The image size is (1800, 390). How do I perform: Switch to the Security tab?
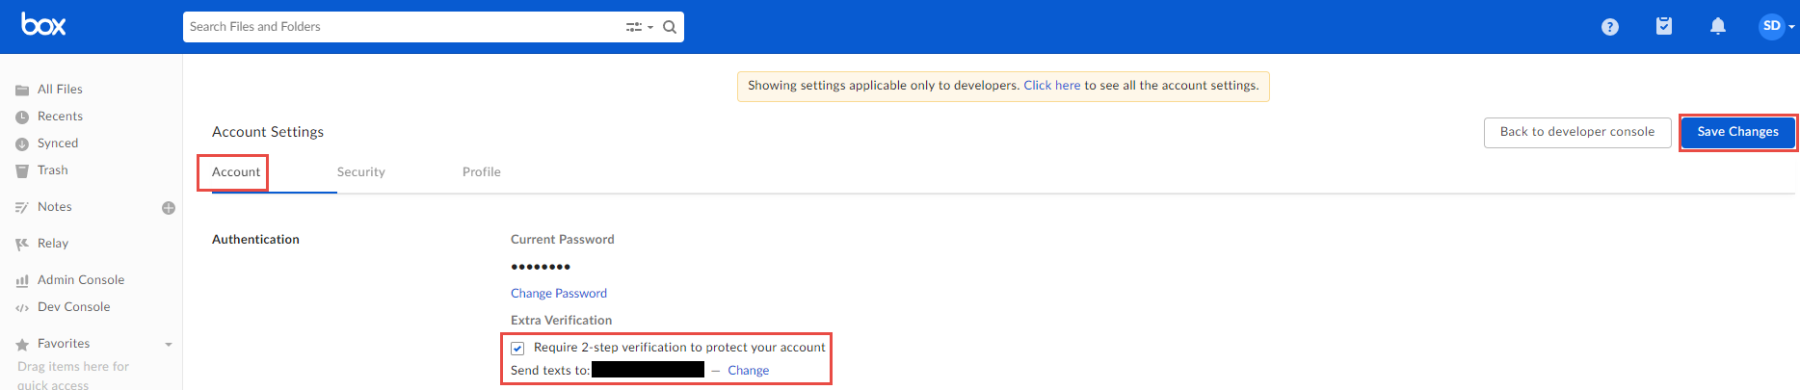pos(361,172)
